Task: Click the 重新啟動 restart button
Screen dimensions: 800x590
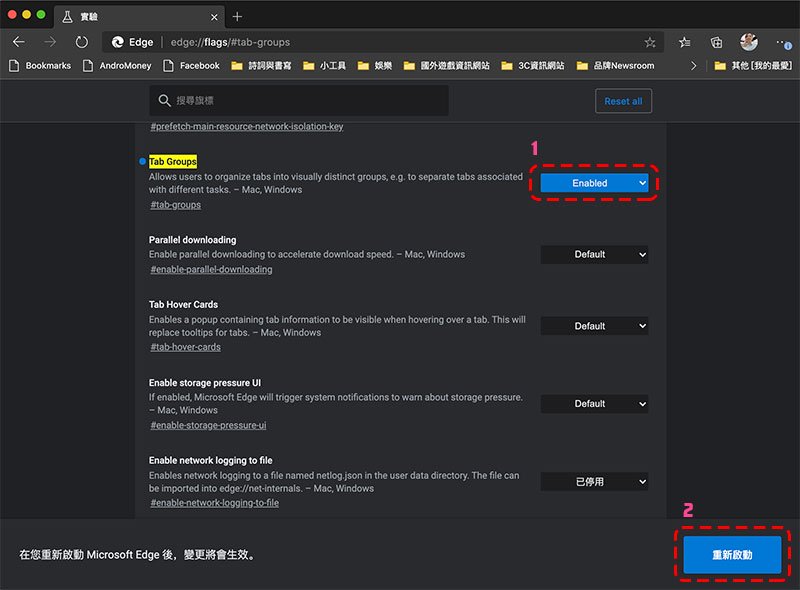Action: [732, 554]
